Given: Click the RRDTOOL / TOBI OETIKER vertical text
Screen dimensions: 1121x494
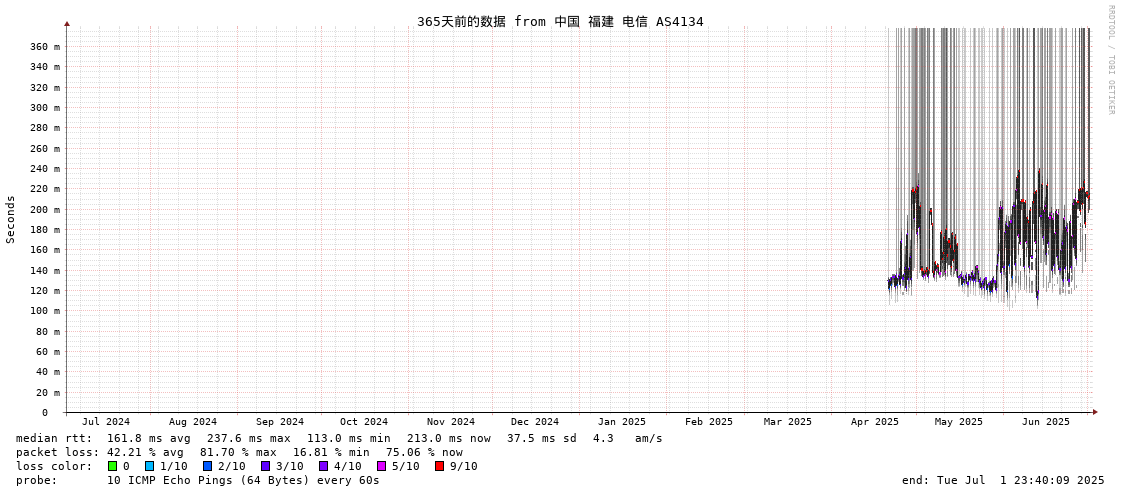Looking at the screenshot, I should point(1111,59).
